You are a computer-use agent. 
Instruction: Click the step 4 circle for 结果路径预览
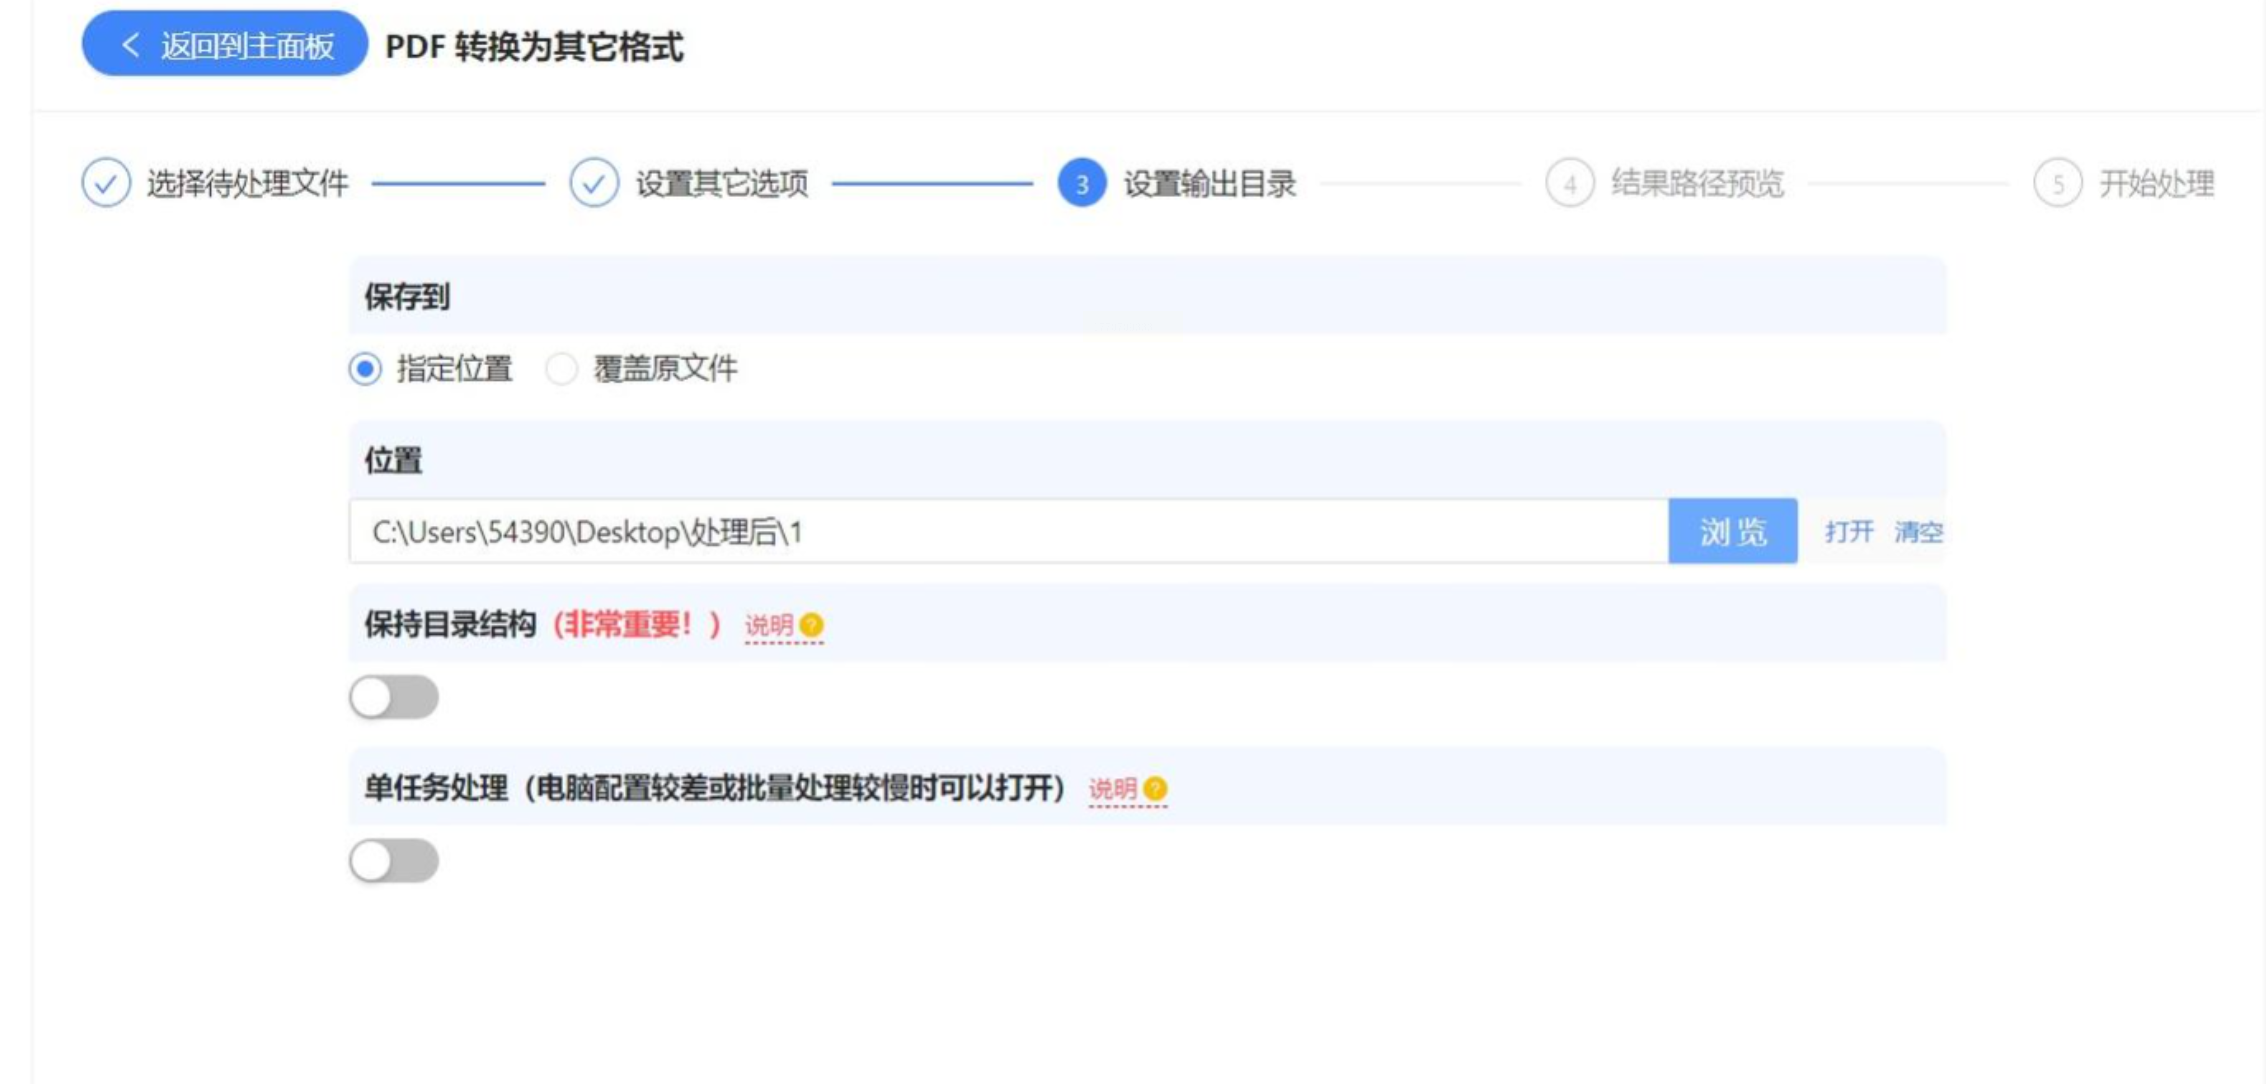[x=1570, y=183]
